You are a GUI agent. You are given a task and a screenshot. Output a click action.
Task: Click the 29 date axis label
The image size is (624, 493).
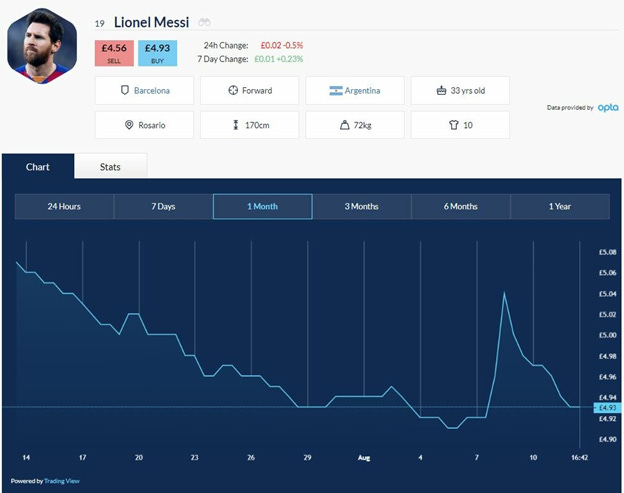pyautogui.click(x=307, y=458)
